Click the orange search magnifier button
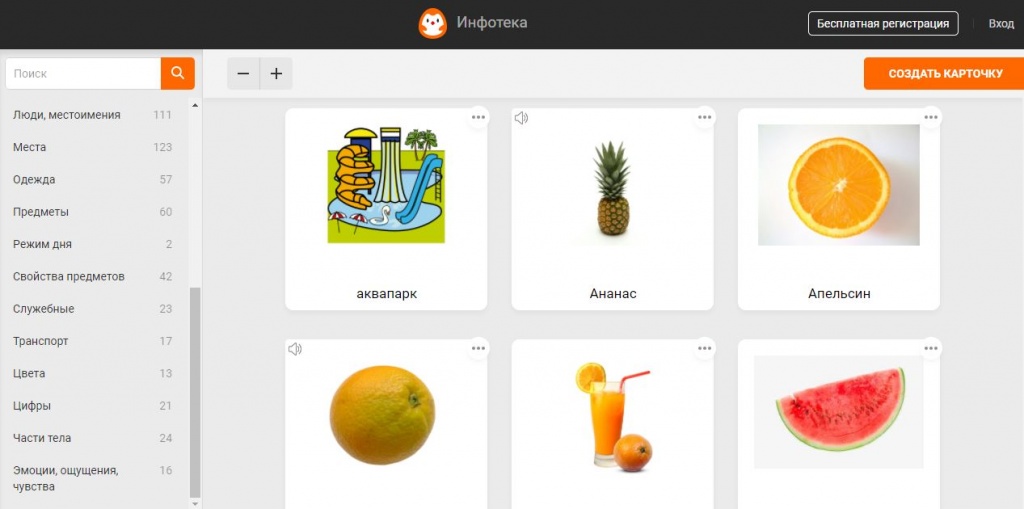Viewport: 1024px width, 509px height. tap(178, 73)
